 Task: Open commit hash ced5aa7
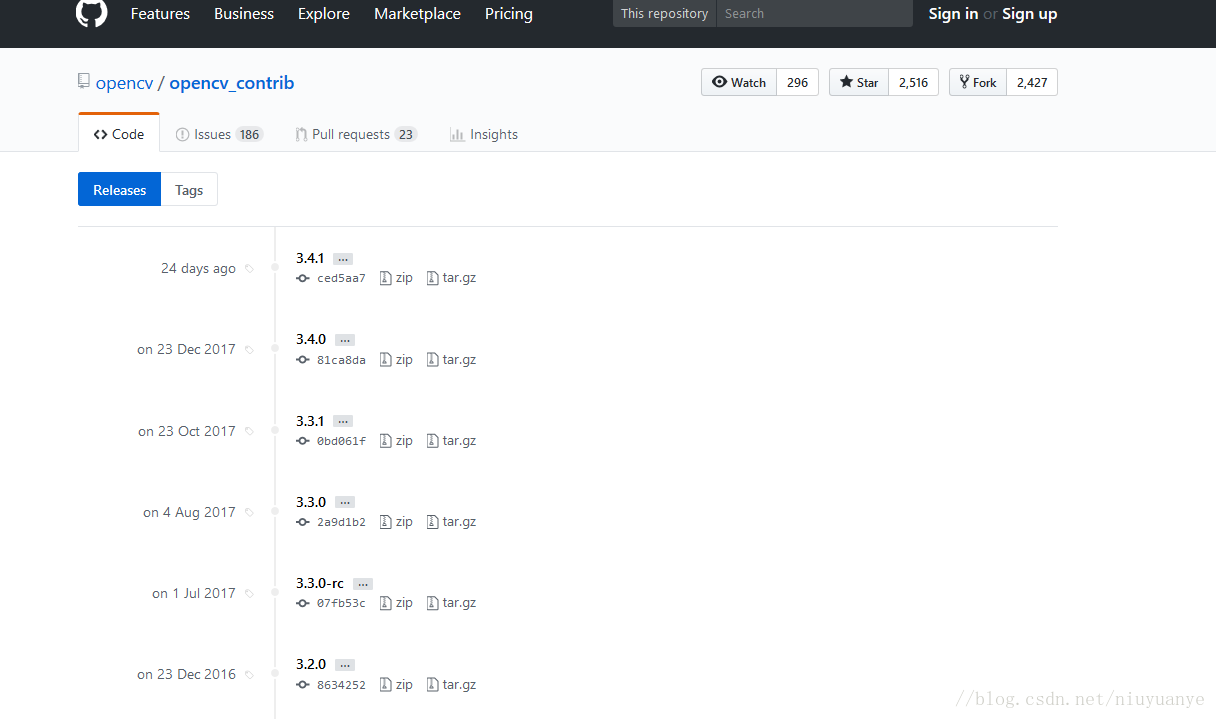point(341,278)
